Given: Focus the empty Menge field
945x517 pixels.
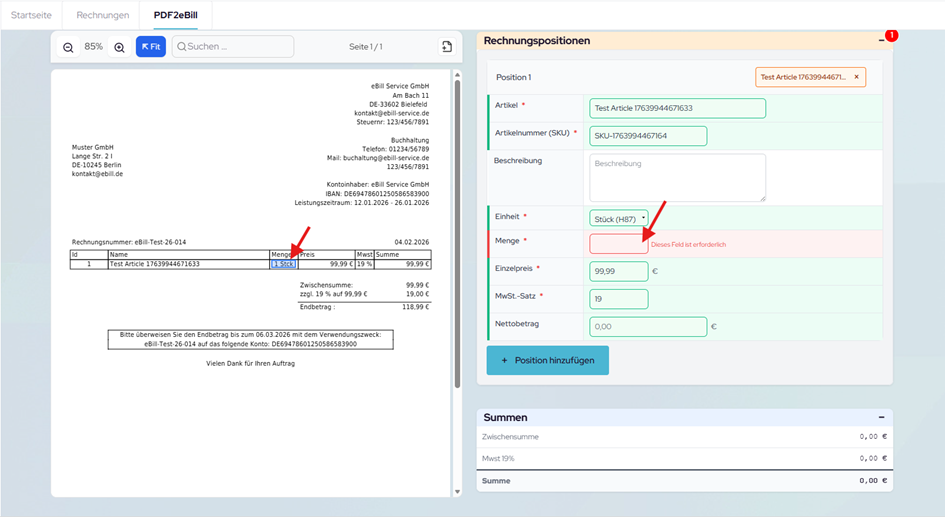Looking at the screenshot, I should pos(618,244).
